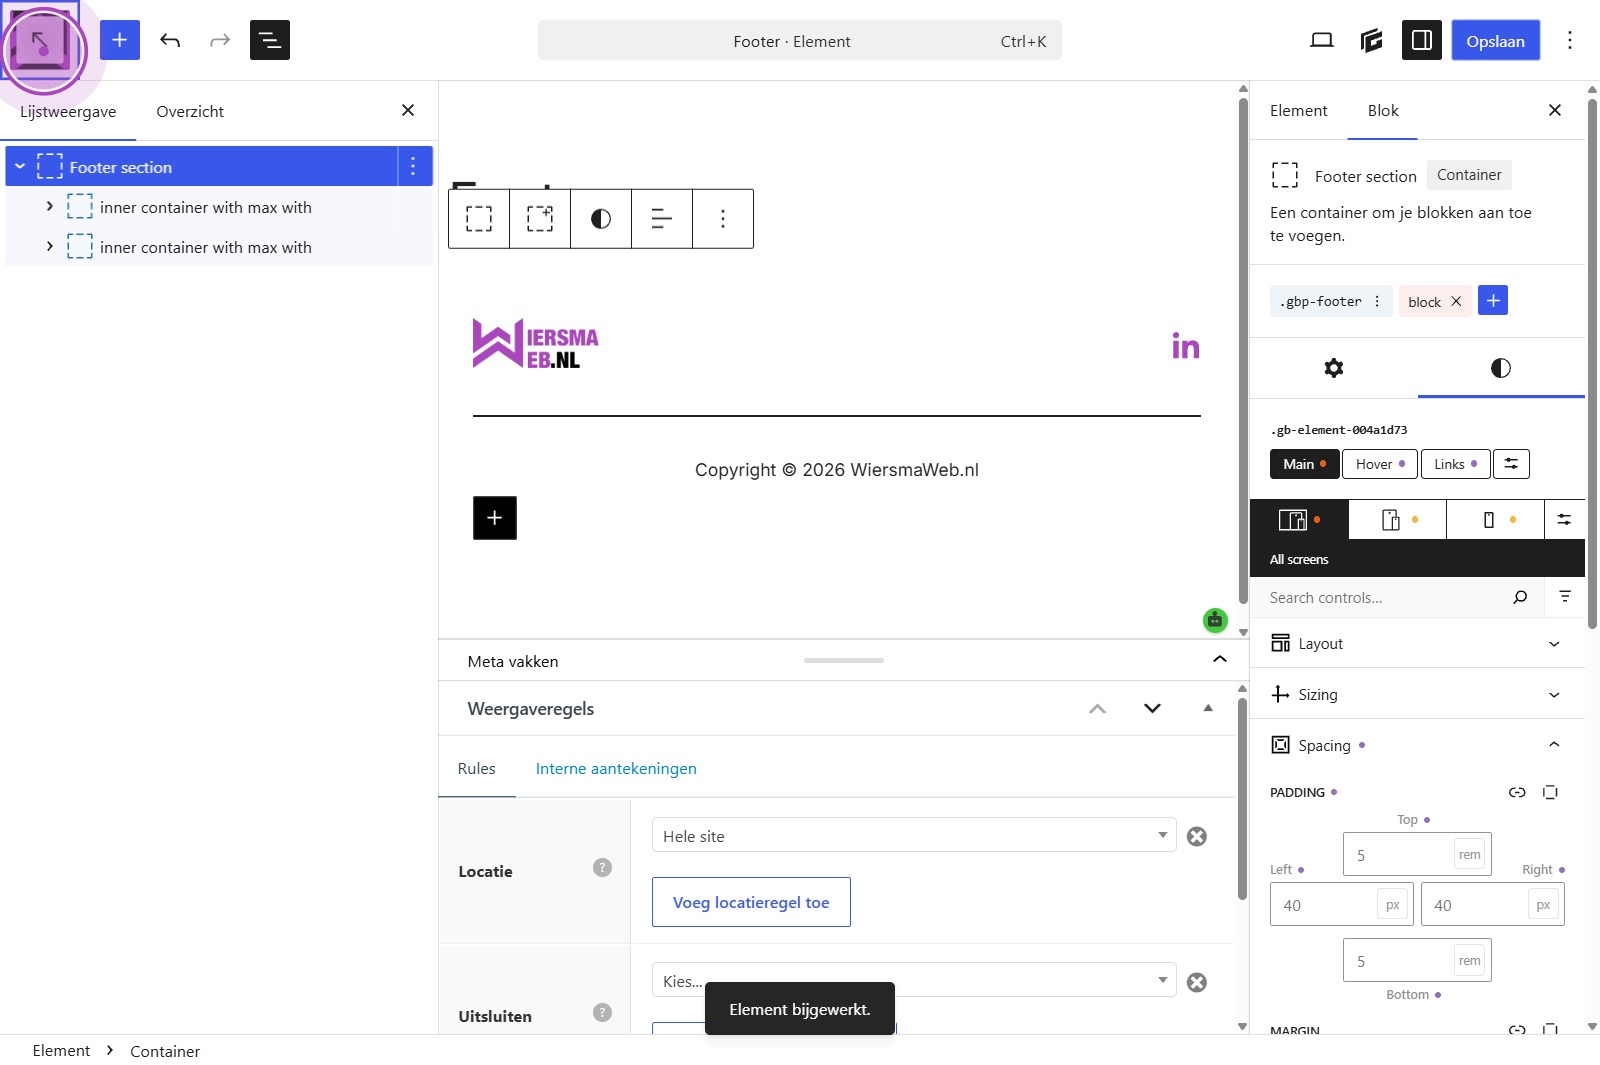This screenshot has width=1600, height=1065.
Task: Select the Main selector state
Action: coord(1305,464)
